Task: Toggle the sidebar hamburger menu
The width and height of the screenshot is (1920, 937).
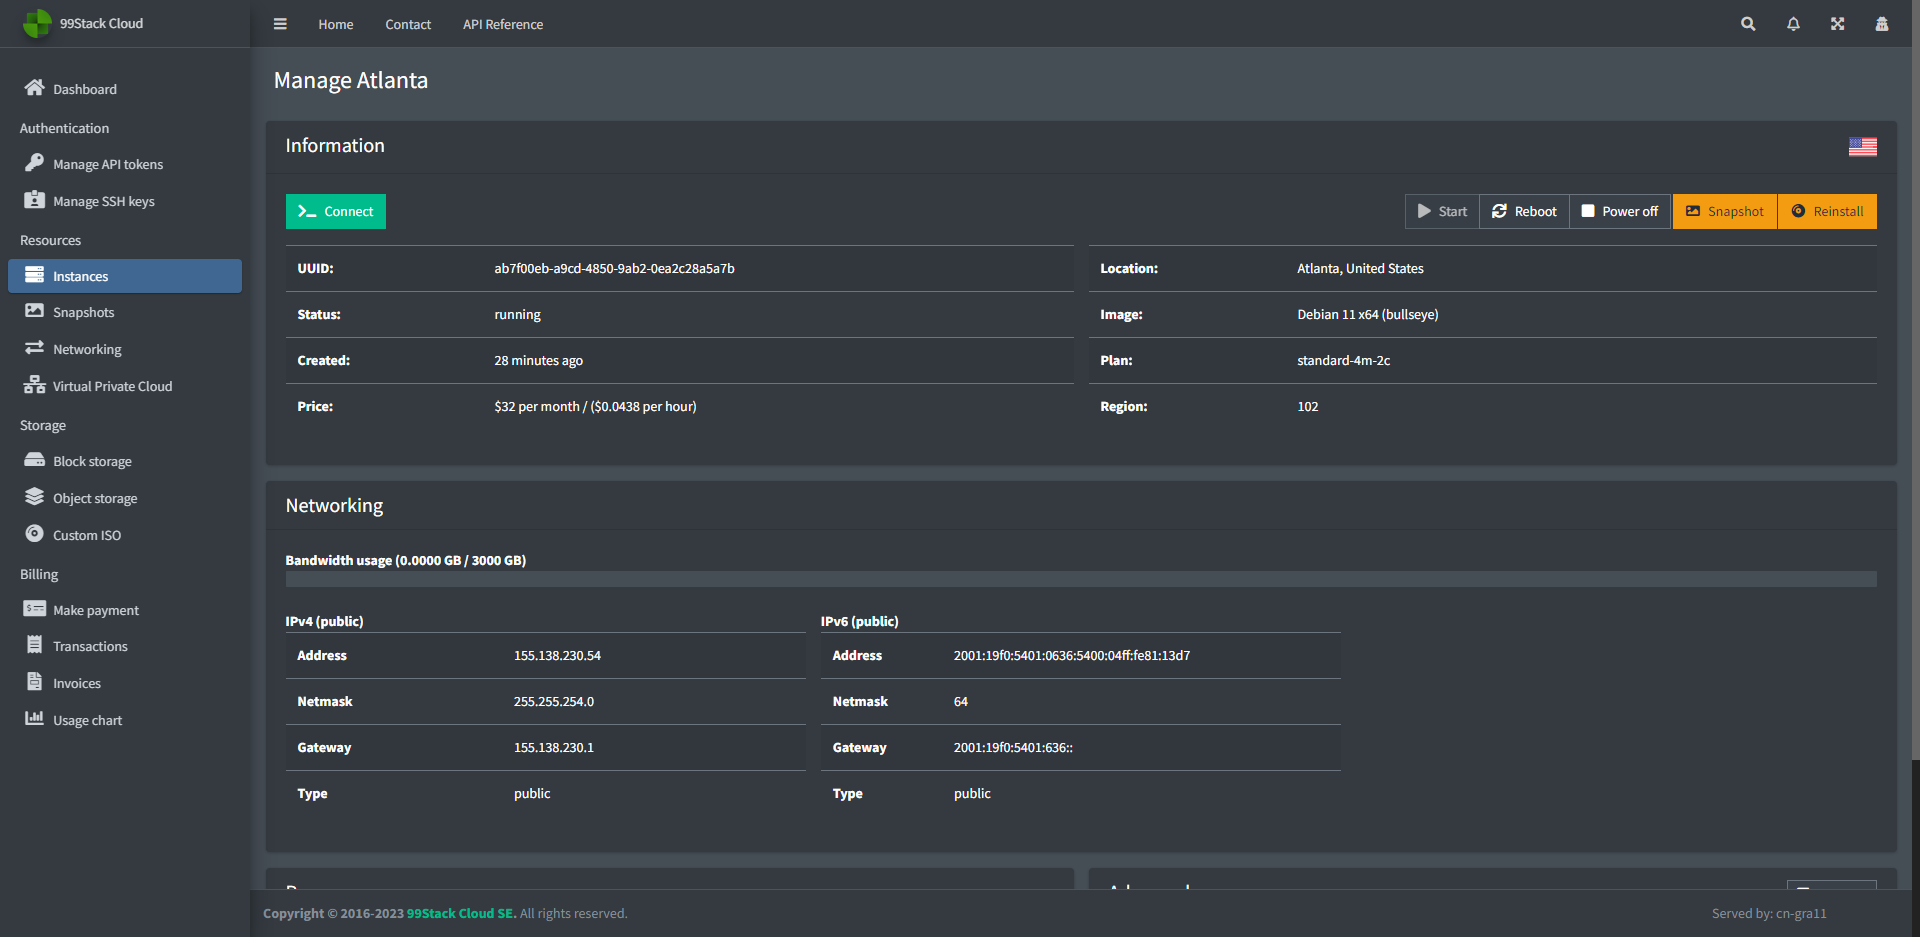Action: [x=280, y=24]
